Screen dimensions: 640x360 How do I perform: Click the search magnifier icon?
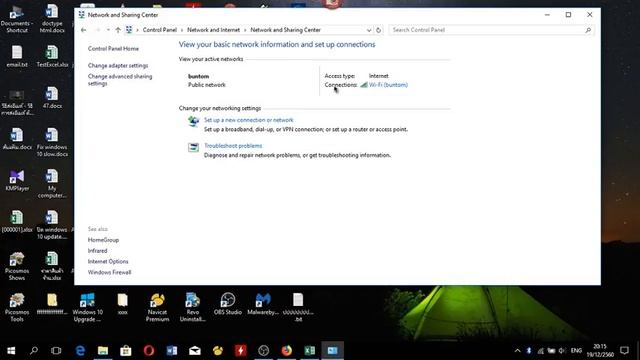point(588,30)
